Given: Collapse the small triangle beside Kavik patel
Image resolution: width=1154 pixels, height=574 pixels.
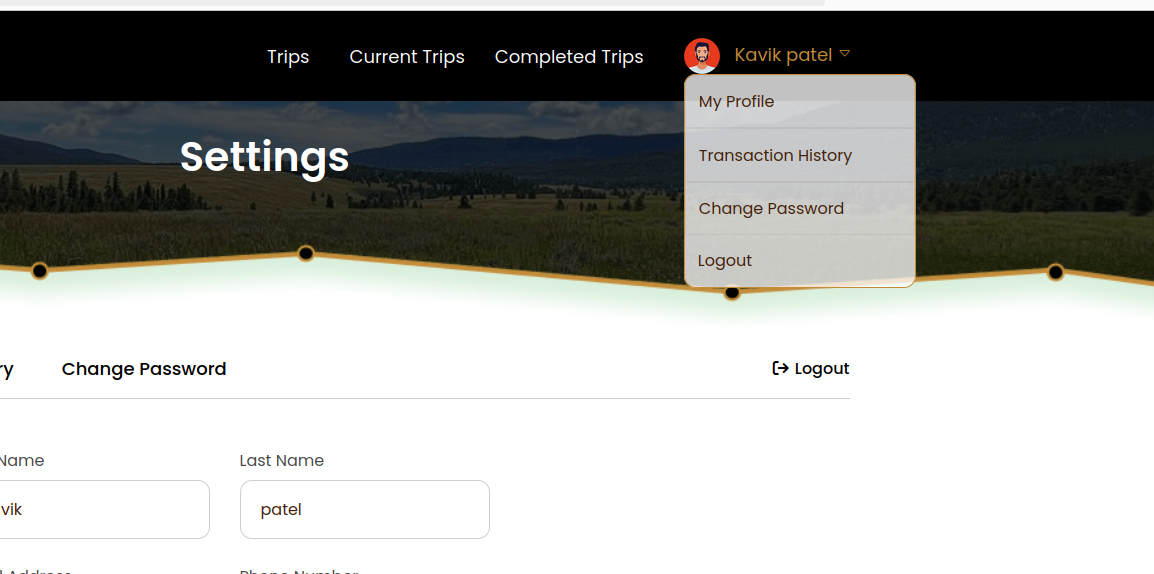Looking at the screenshot, I should coord(845,54).
